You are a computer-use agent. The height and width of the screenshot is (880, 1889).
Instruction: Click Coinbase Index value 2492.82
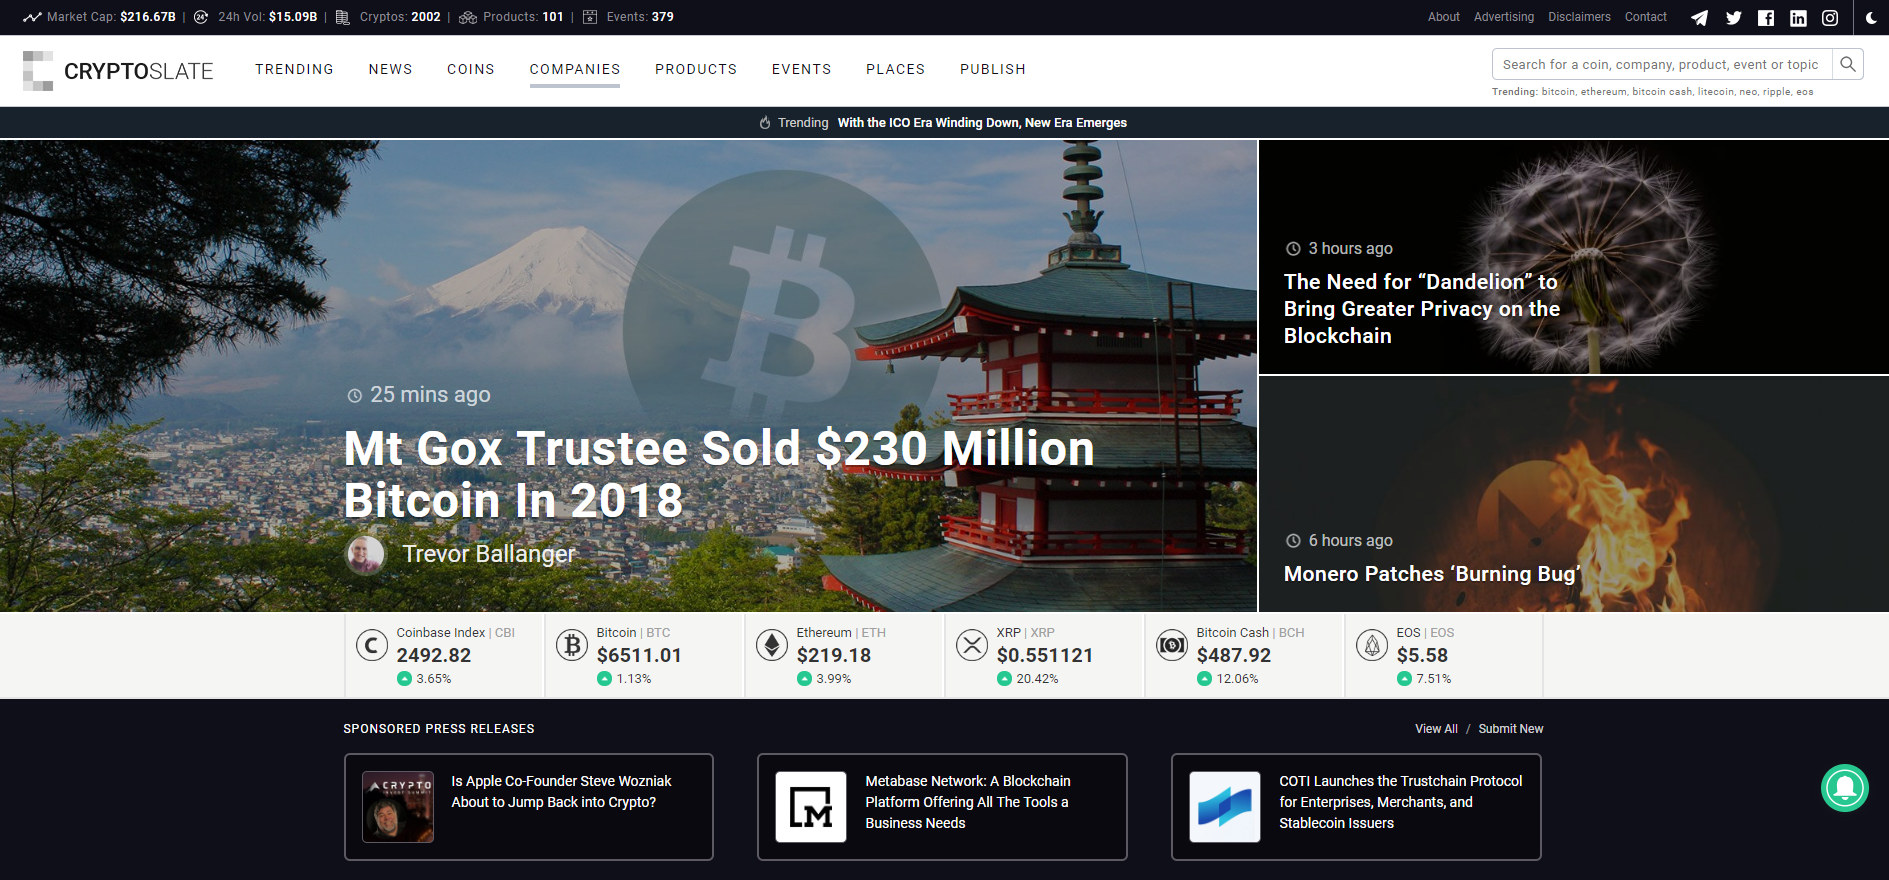pos(434,655)
